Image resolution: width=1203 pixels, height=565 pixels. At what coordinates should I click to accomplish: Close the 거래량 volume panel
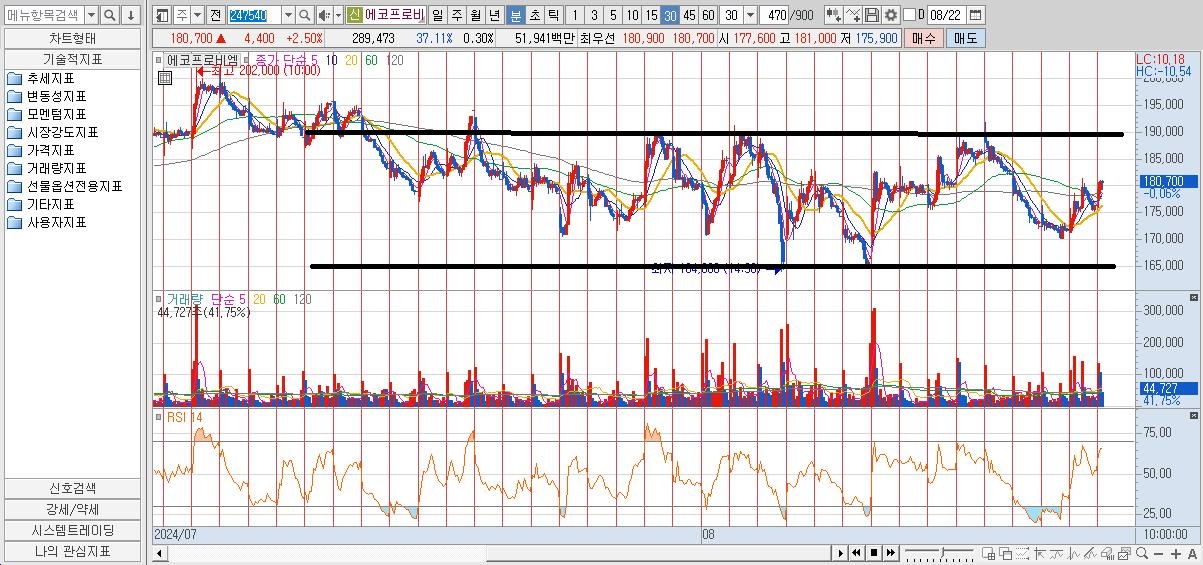click(1192, 297)
